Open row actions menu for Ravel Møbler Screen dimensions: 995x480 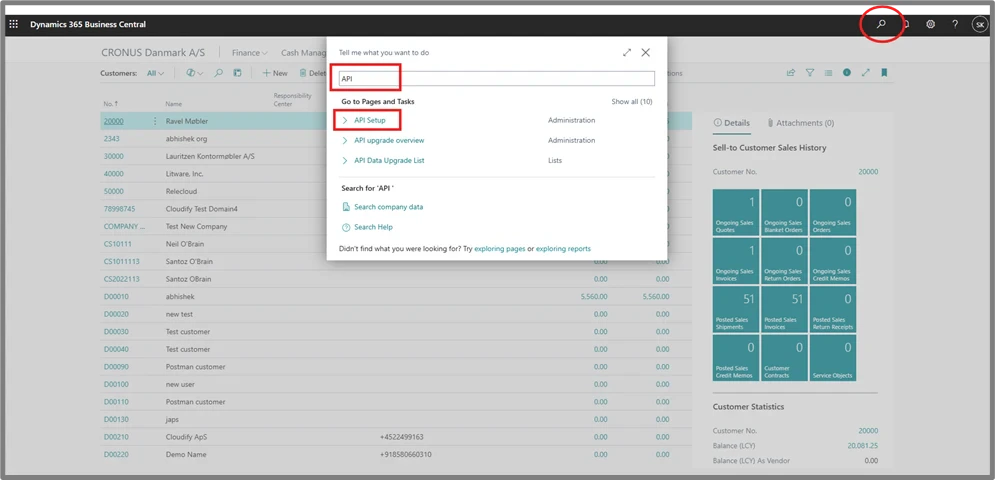click(154, 121)
